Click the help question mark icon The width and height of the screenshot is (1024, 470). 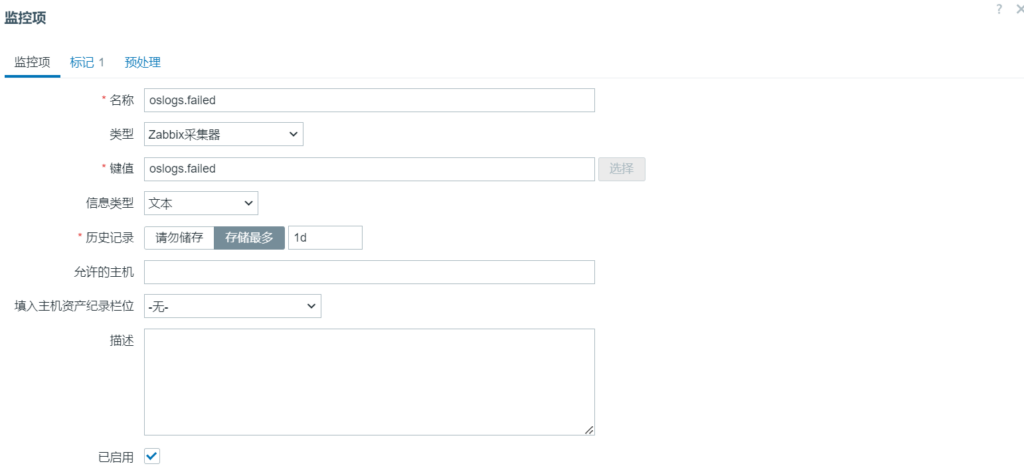click(x=998, y=9)
